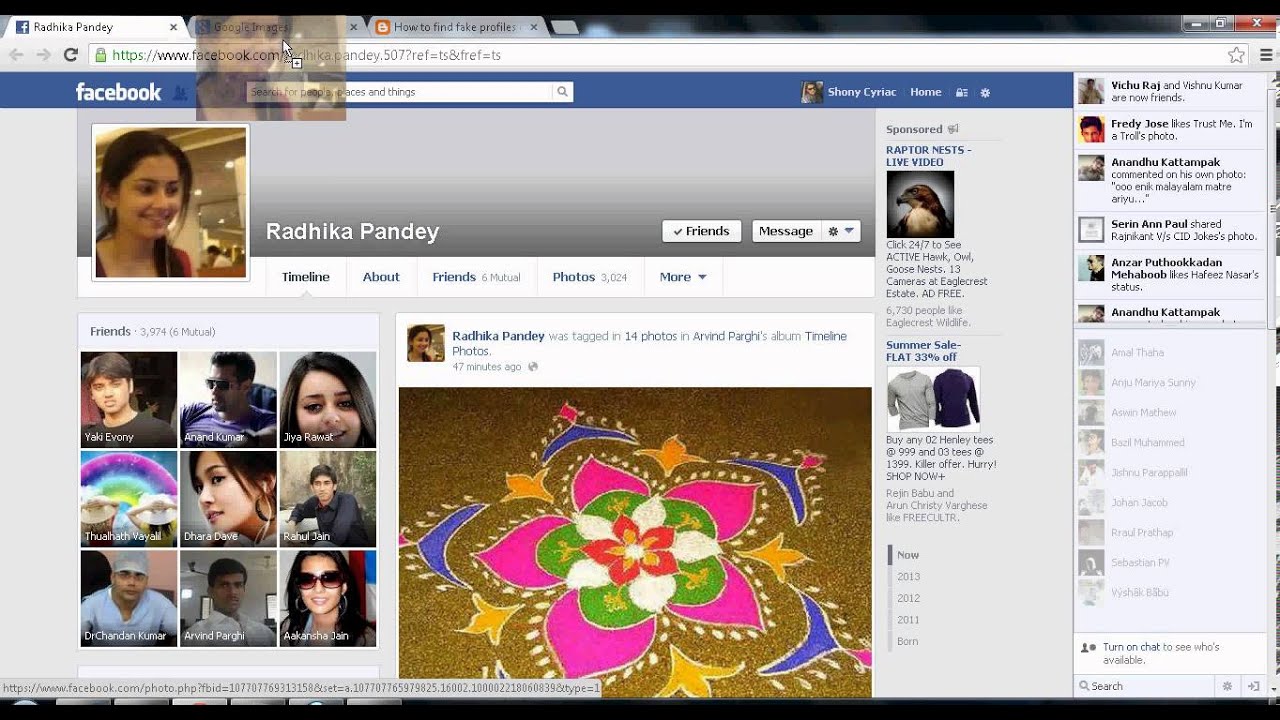
Task: Jump to 2013 on timeline navigator
Action: 908,577
